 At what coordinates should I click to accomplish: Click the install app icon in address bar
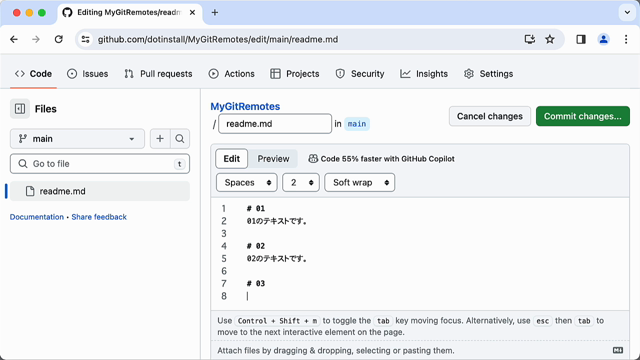pos(529,39)
